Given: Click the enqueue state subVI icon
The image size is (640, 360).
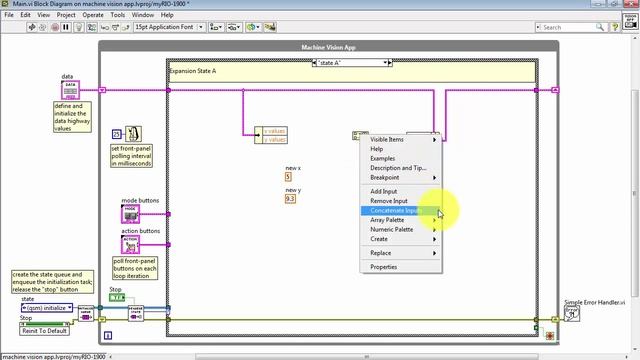Looking at the screenshot, I should pyautogui.click(x=136, y=314).
